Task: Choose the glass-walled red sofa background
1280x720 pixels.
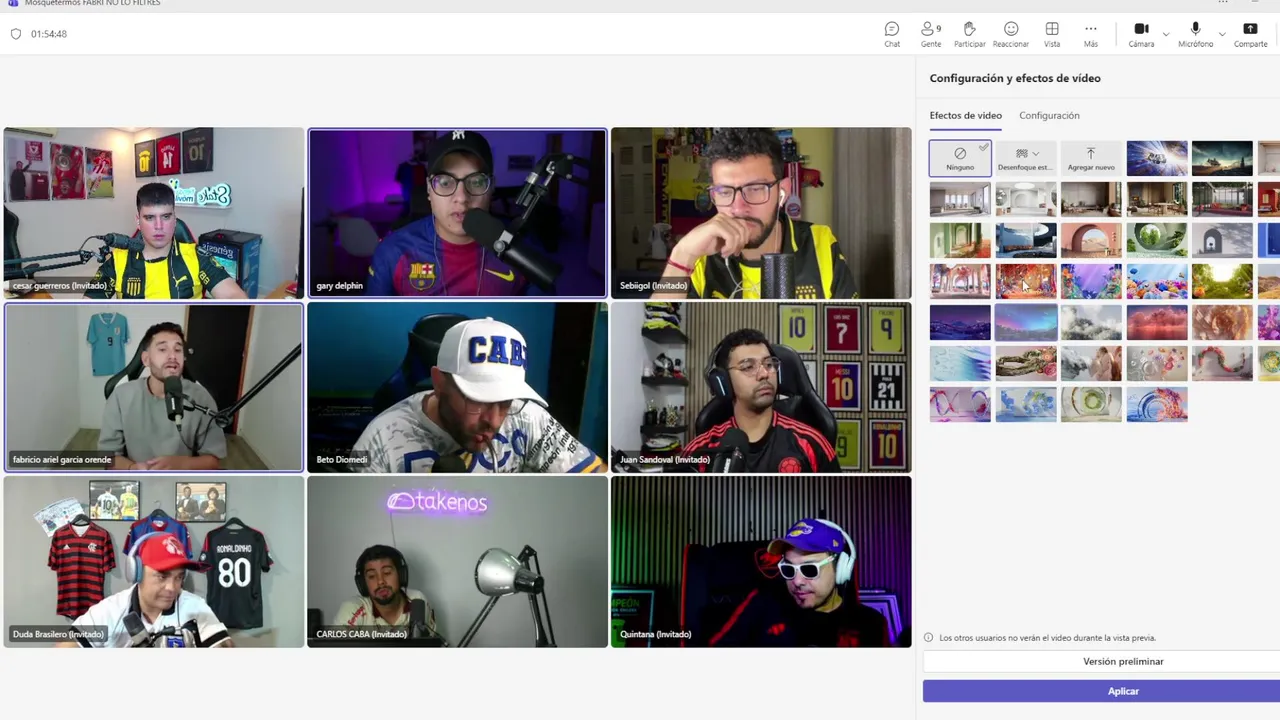Action: pyautogui.click(x=1222, y=199)
